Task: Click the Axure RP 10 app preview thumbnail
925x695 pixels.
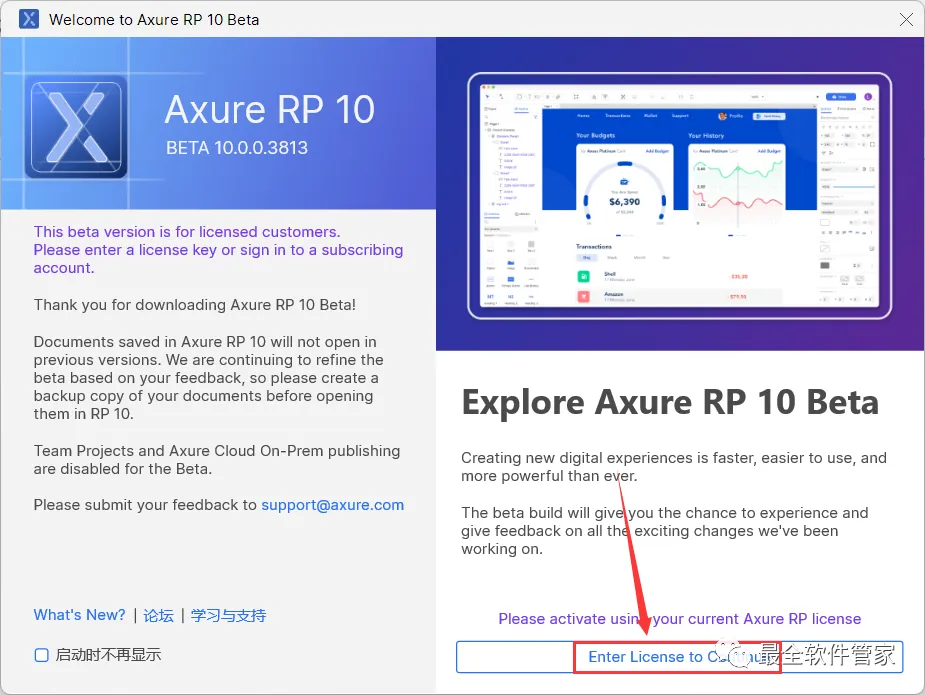Action: 679,195
